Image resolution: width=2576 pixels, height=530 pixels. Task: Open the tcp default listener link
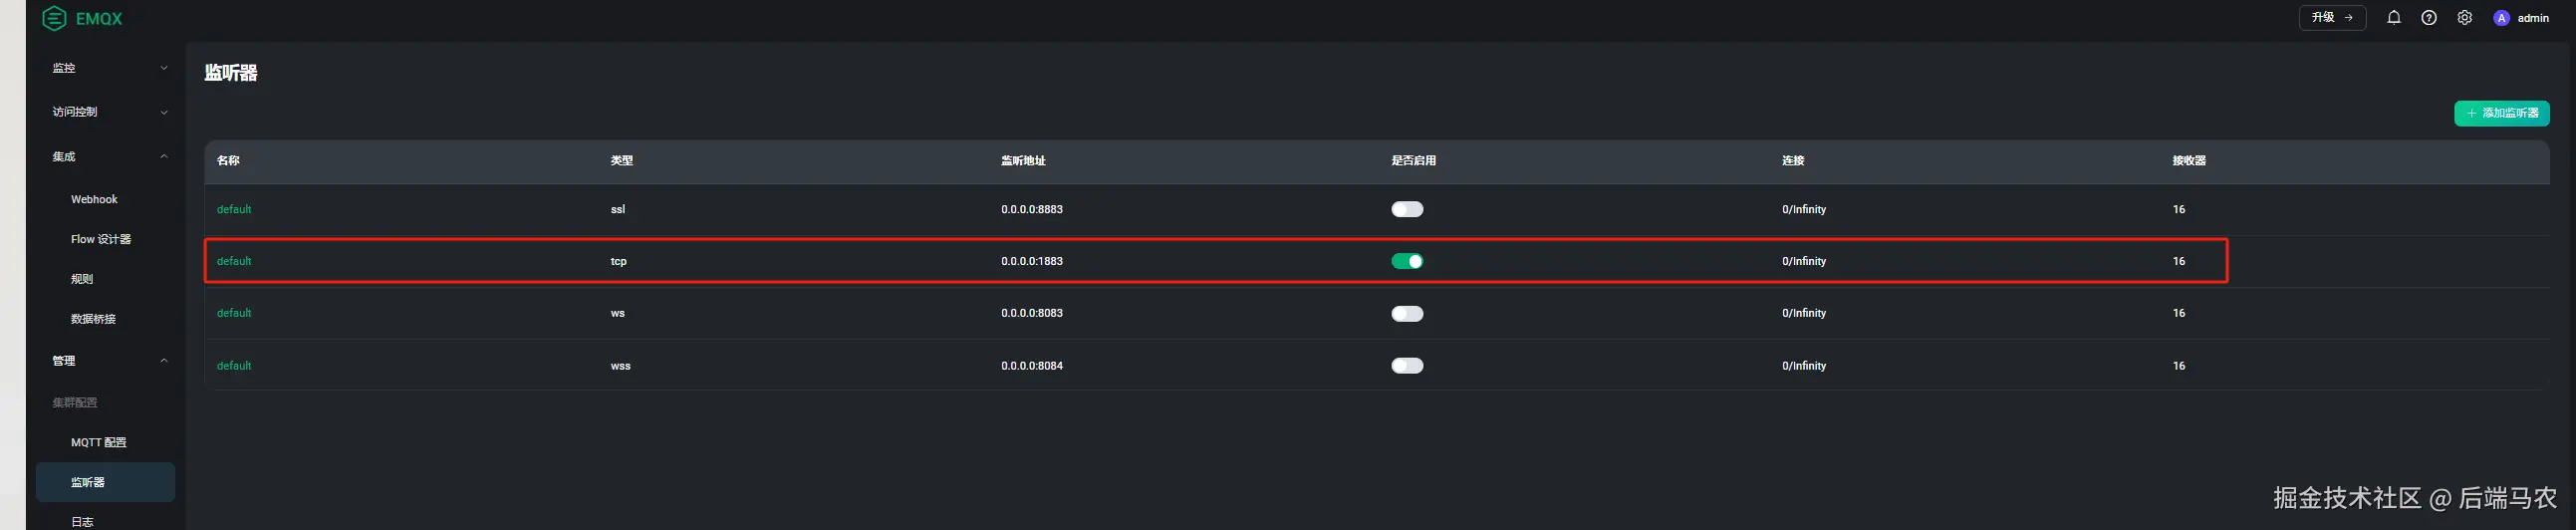click(234, 261)
